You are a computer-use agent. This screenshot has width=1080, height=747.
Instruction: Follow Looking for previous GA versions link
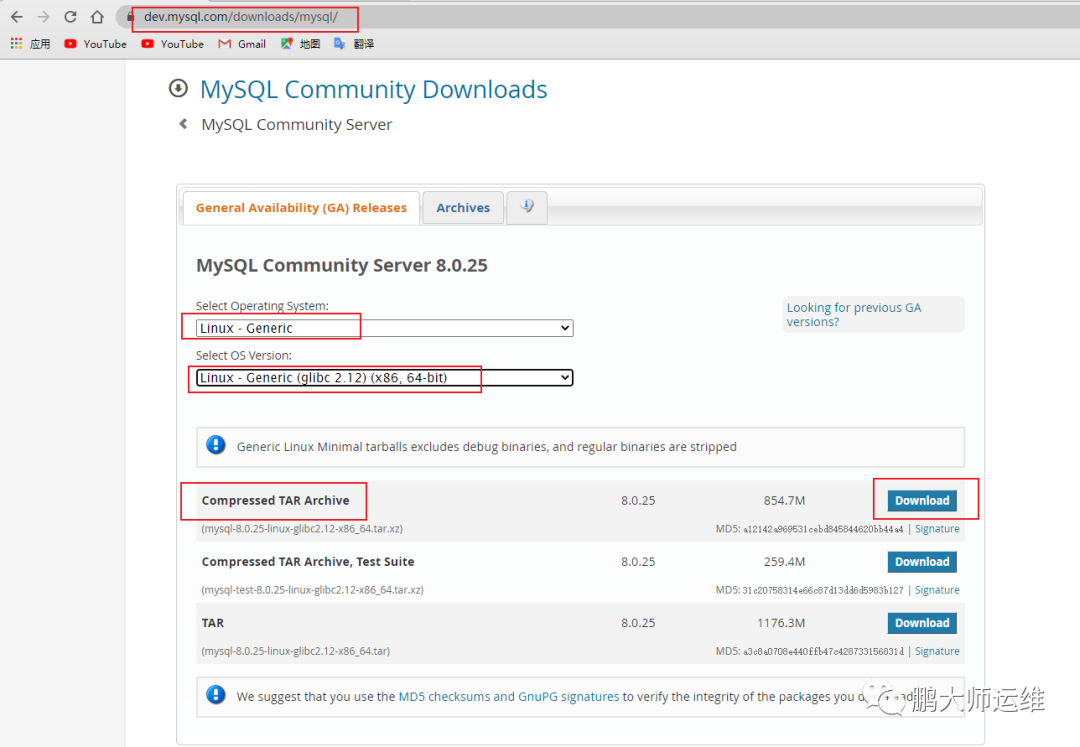pyautogui.click(x=853, y=315)
